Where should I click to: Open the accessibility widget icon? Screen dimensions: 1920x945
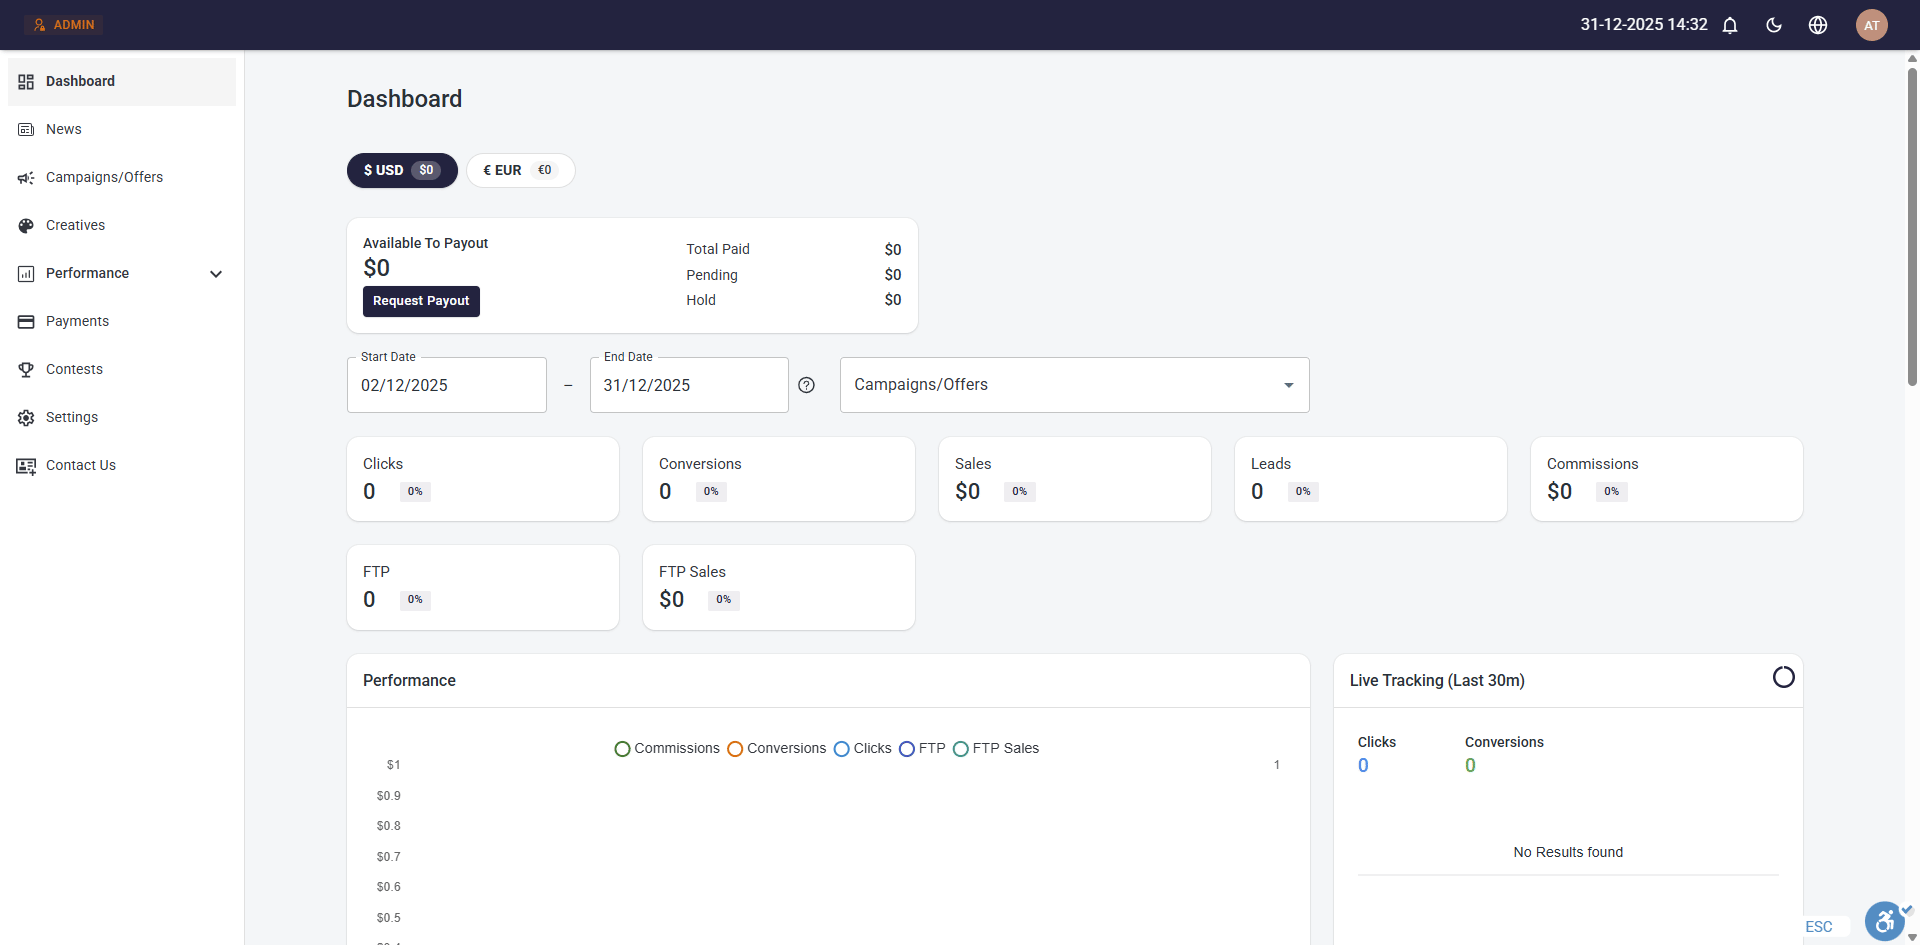click(1884, 921)
